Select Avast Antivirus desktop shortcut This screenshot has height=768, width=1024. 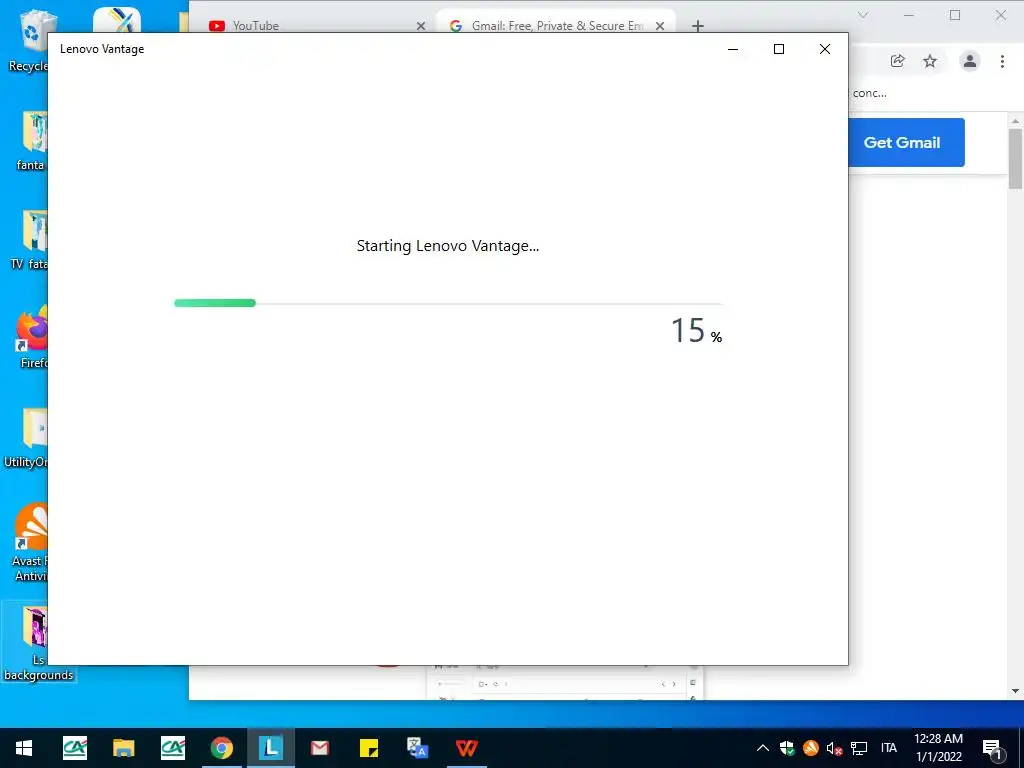tap(30, 543)
